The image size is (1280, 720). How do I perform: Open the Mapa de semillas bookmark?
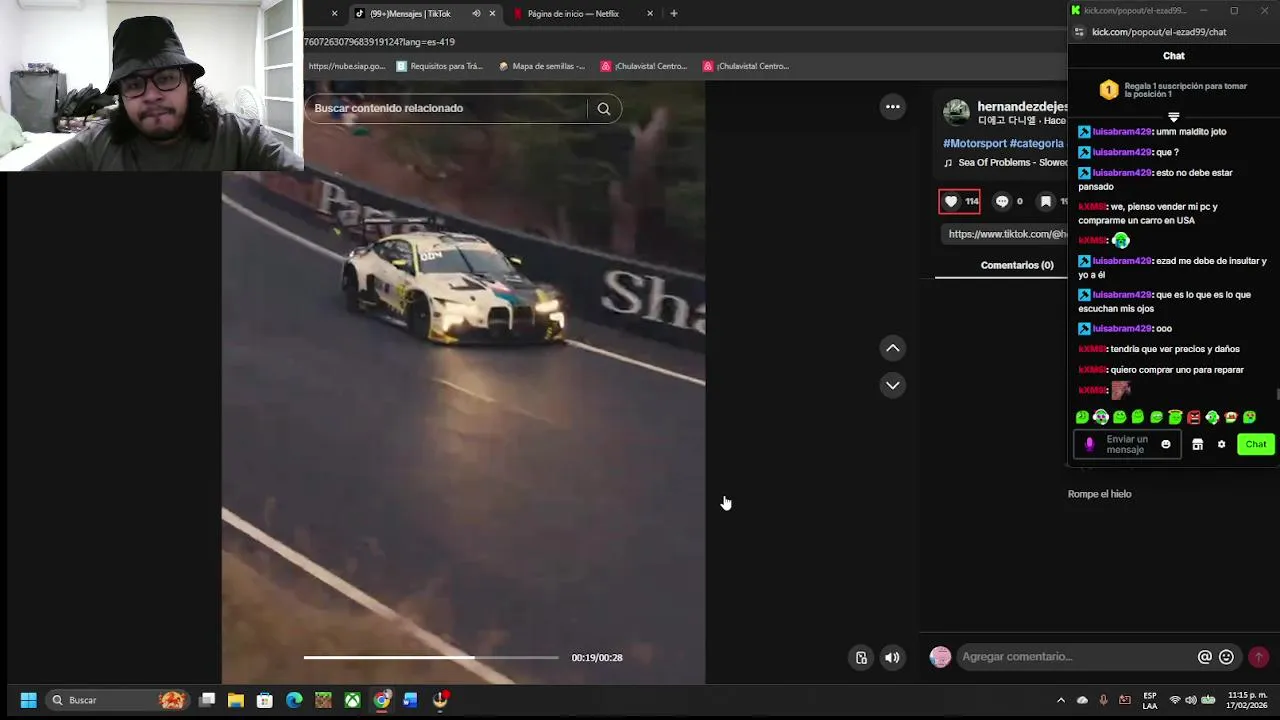click(x=542, y=66)
